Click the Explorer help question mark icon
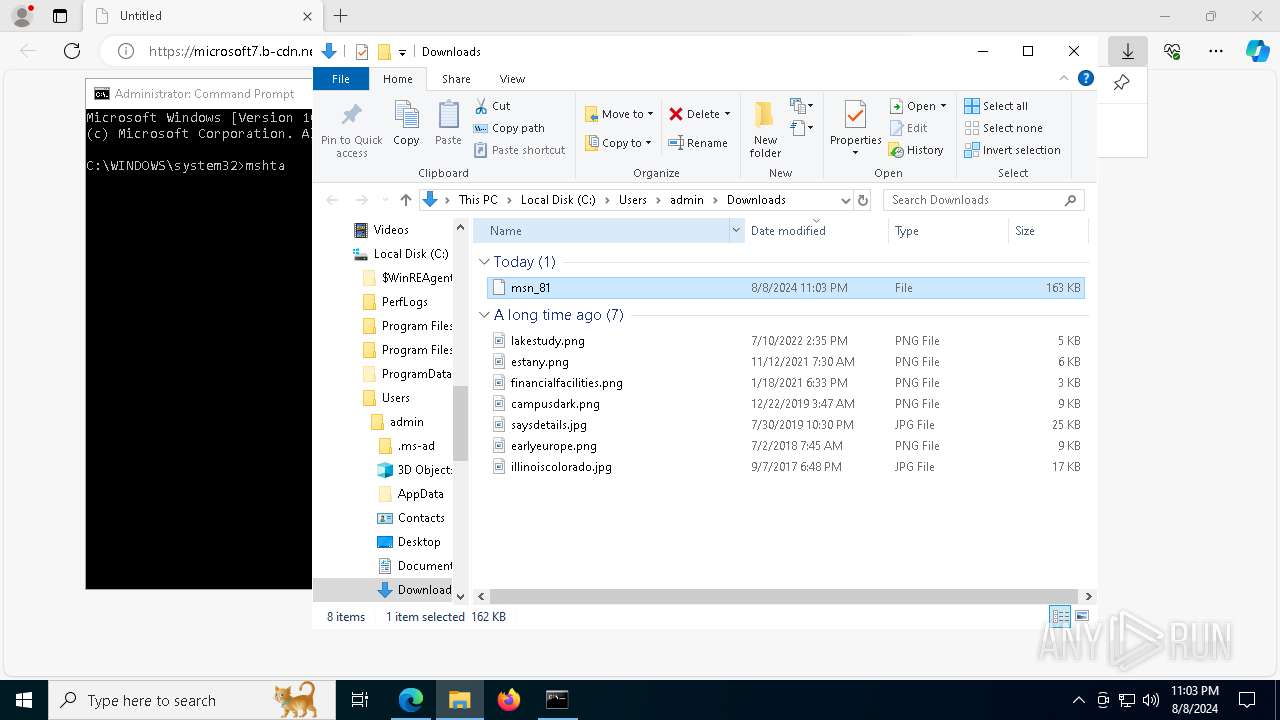Viewport: 1280px width, 720px height. (x=1086, y=78)
